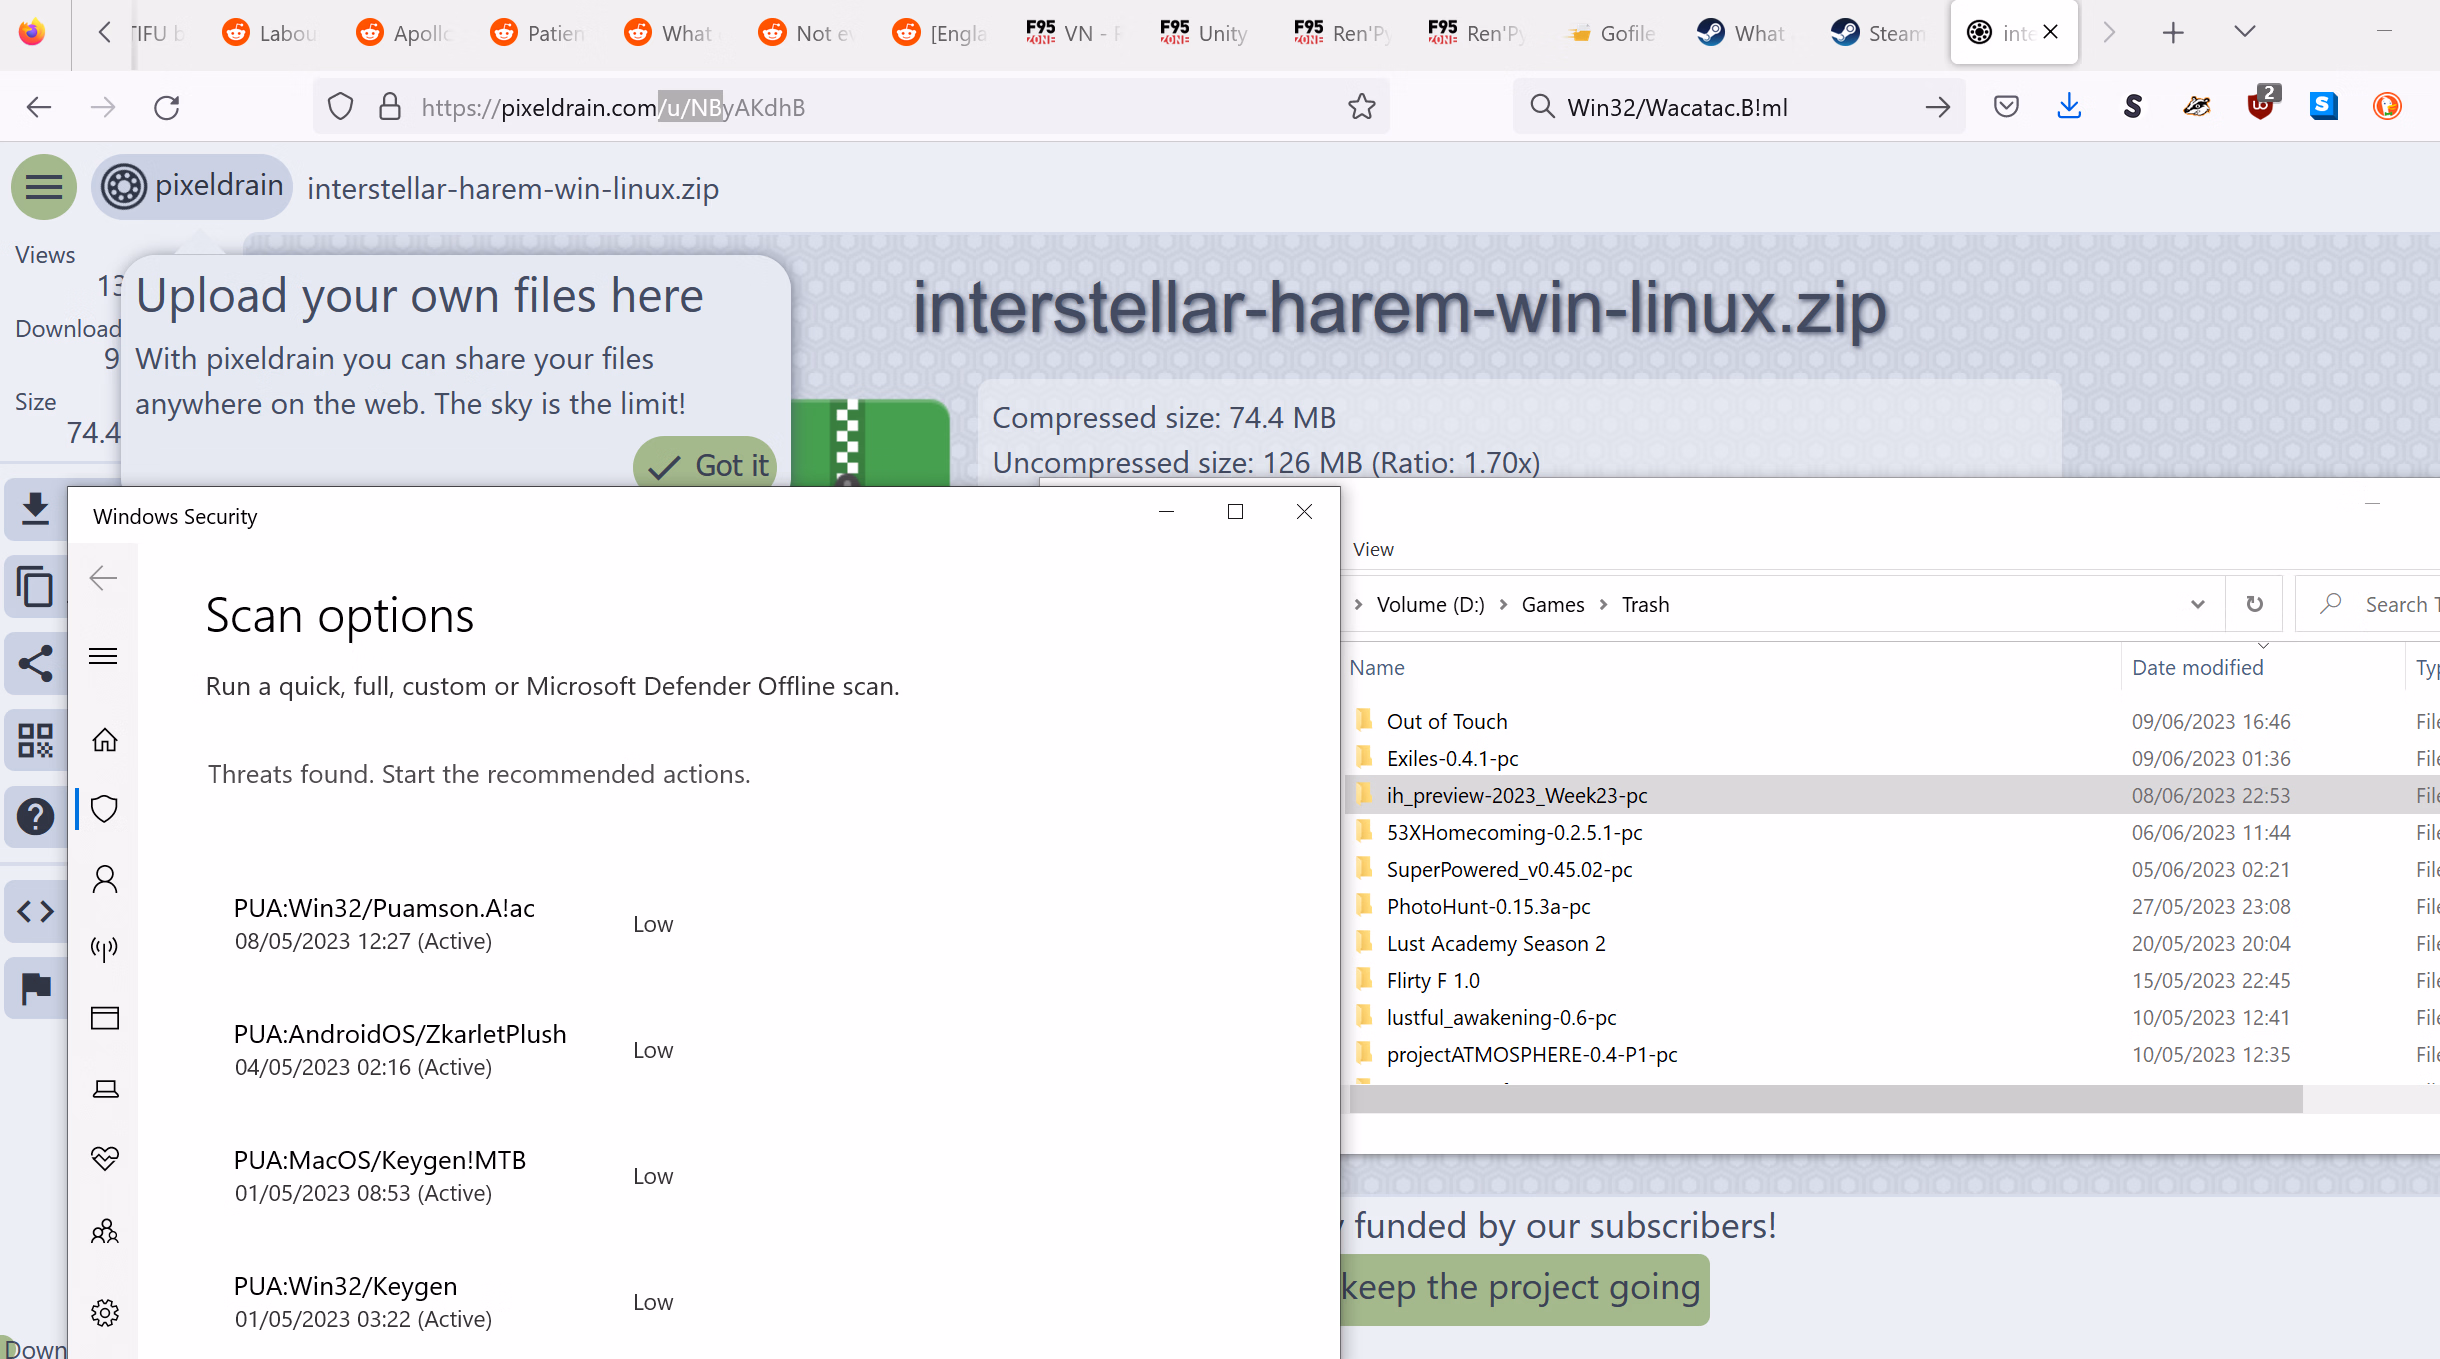
Task: Open App & browser control icon
Action: click(x=105, y=1018)
